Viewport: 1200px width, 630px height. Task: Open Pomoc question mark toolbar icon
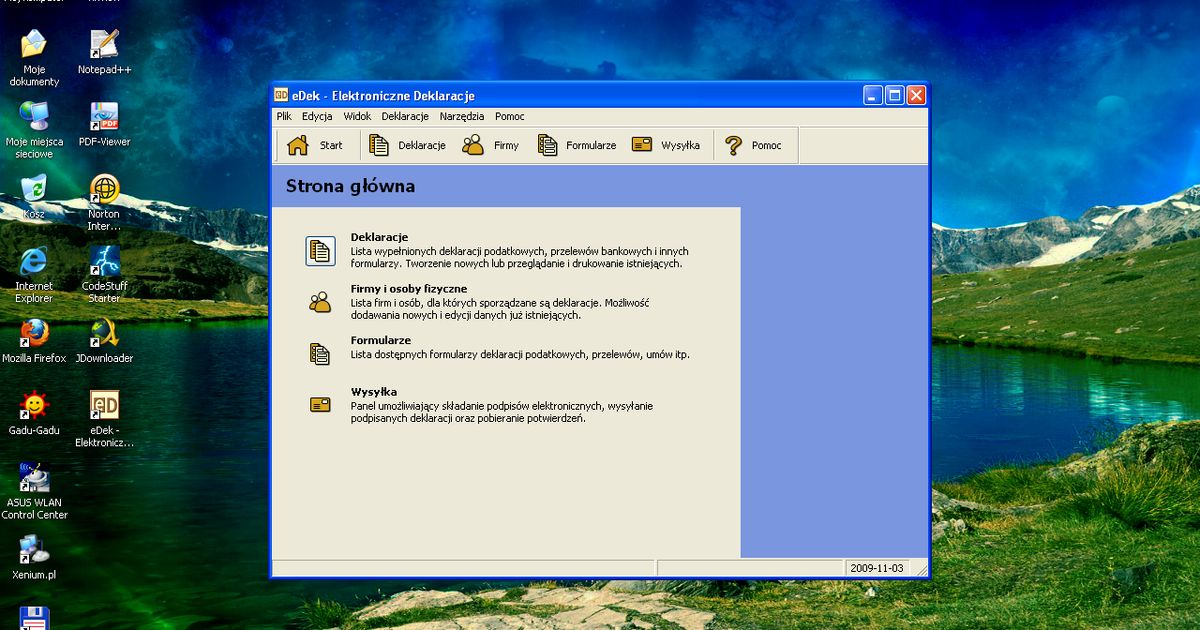[x=735, y=146]
